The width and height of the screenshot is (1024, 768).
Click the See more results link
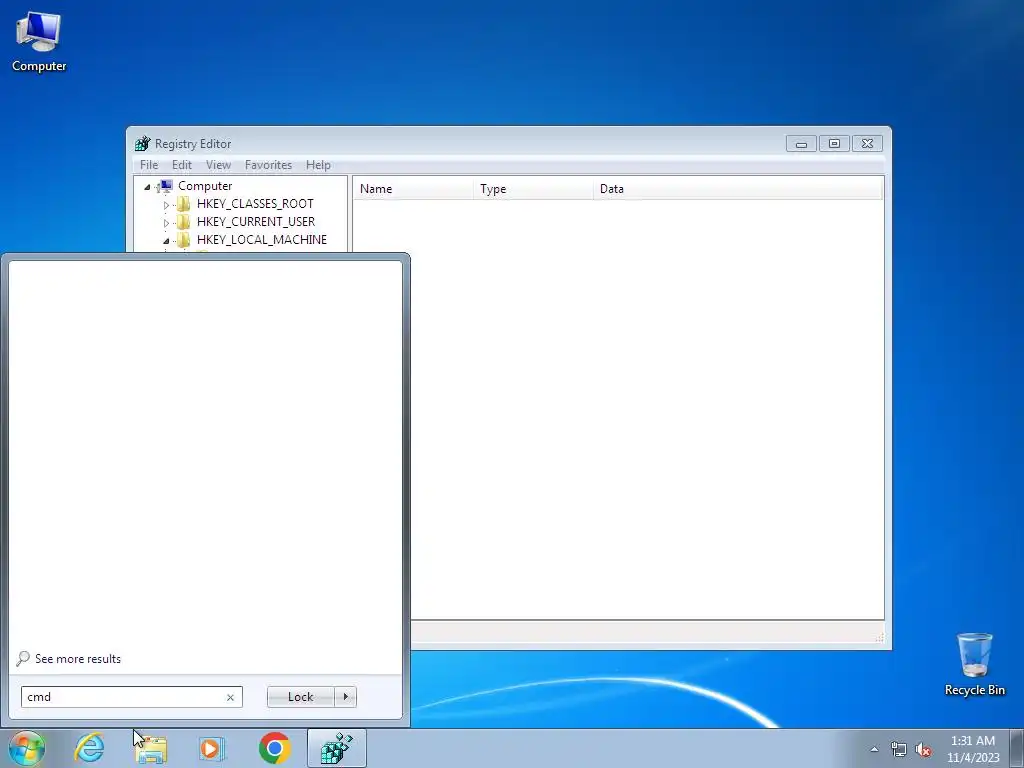(x=78, y=659)
